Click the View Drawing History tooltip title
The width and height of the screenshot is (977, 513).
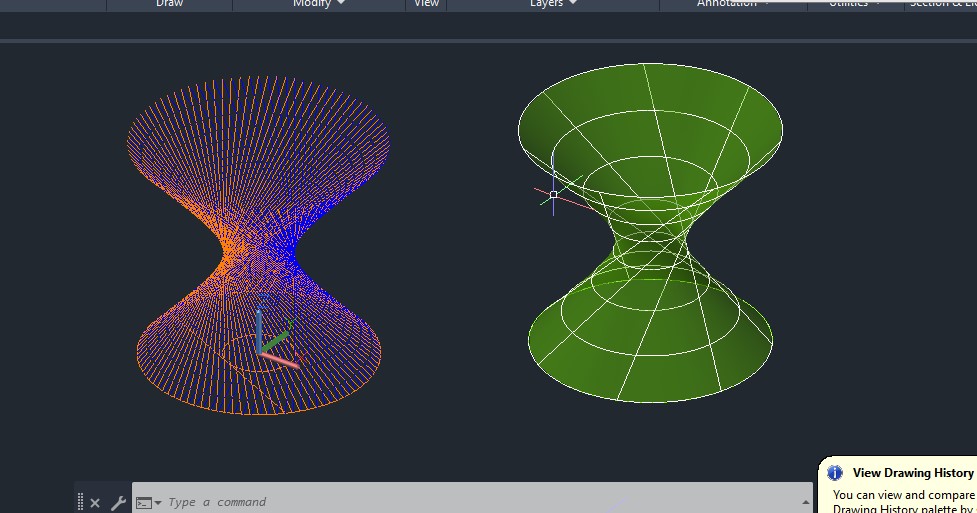click(x=912, y=473)
